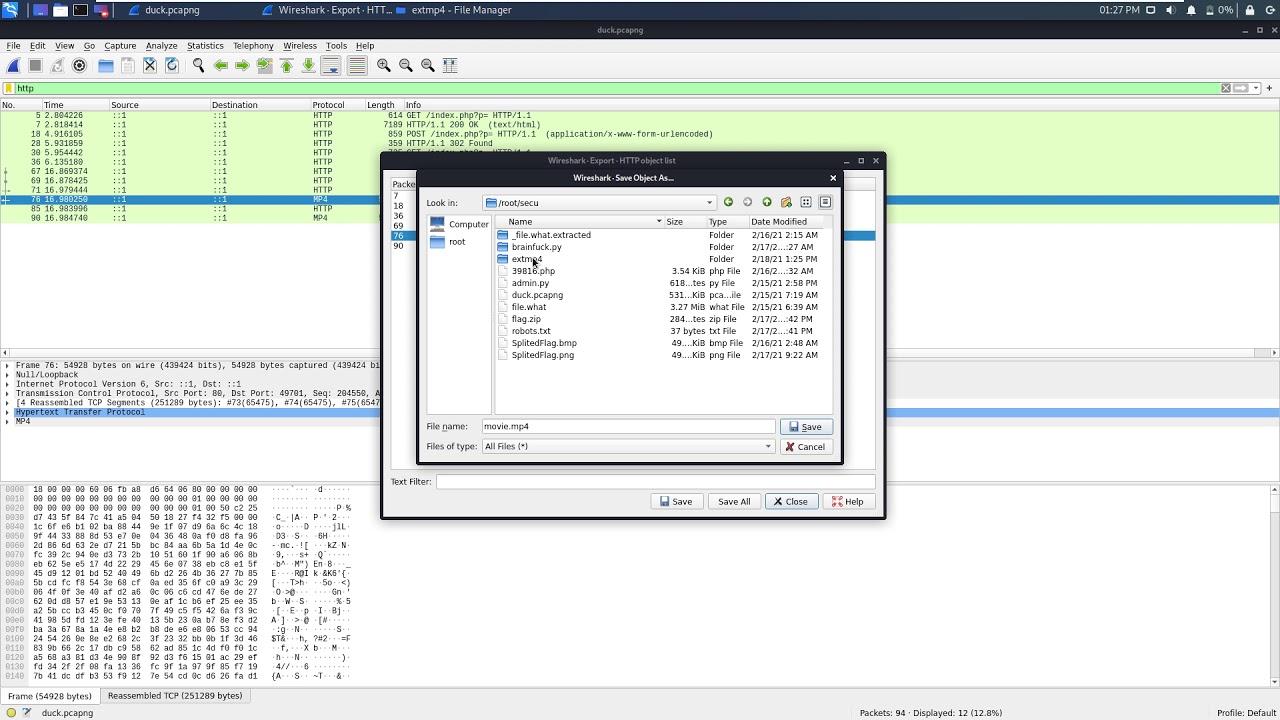Image resolution: width=1280 pixels, height=720 pixels.
Task: Go forward with the right green arrow
Action: 242,66
